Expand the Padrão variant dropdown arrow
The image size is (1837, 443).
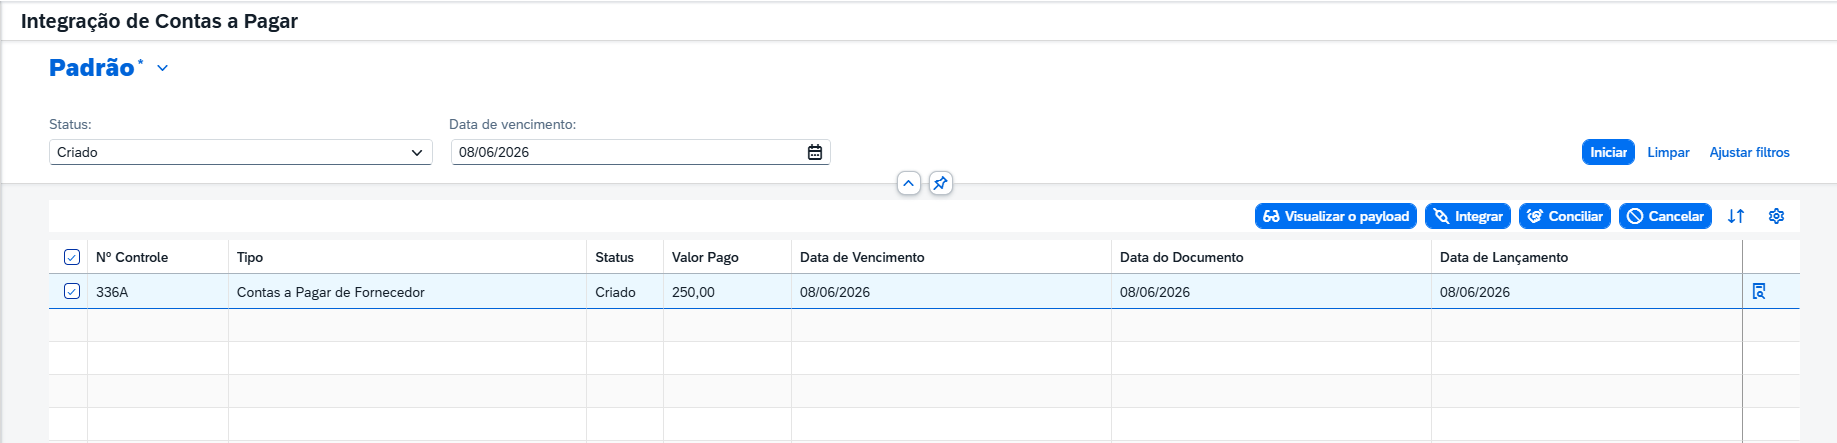[x=163, y=68]
